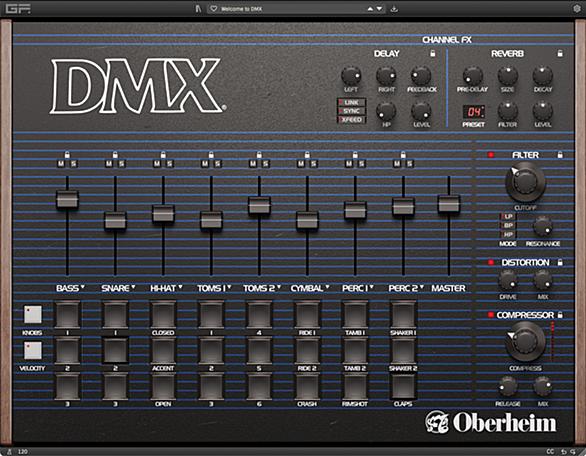Click lock icon above Toms 1 channel
This screenshot has height=456, width=586.
tap(211, 155)
